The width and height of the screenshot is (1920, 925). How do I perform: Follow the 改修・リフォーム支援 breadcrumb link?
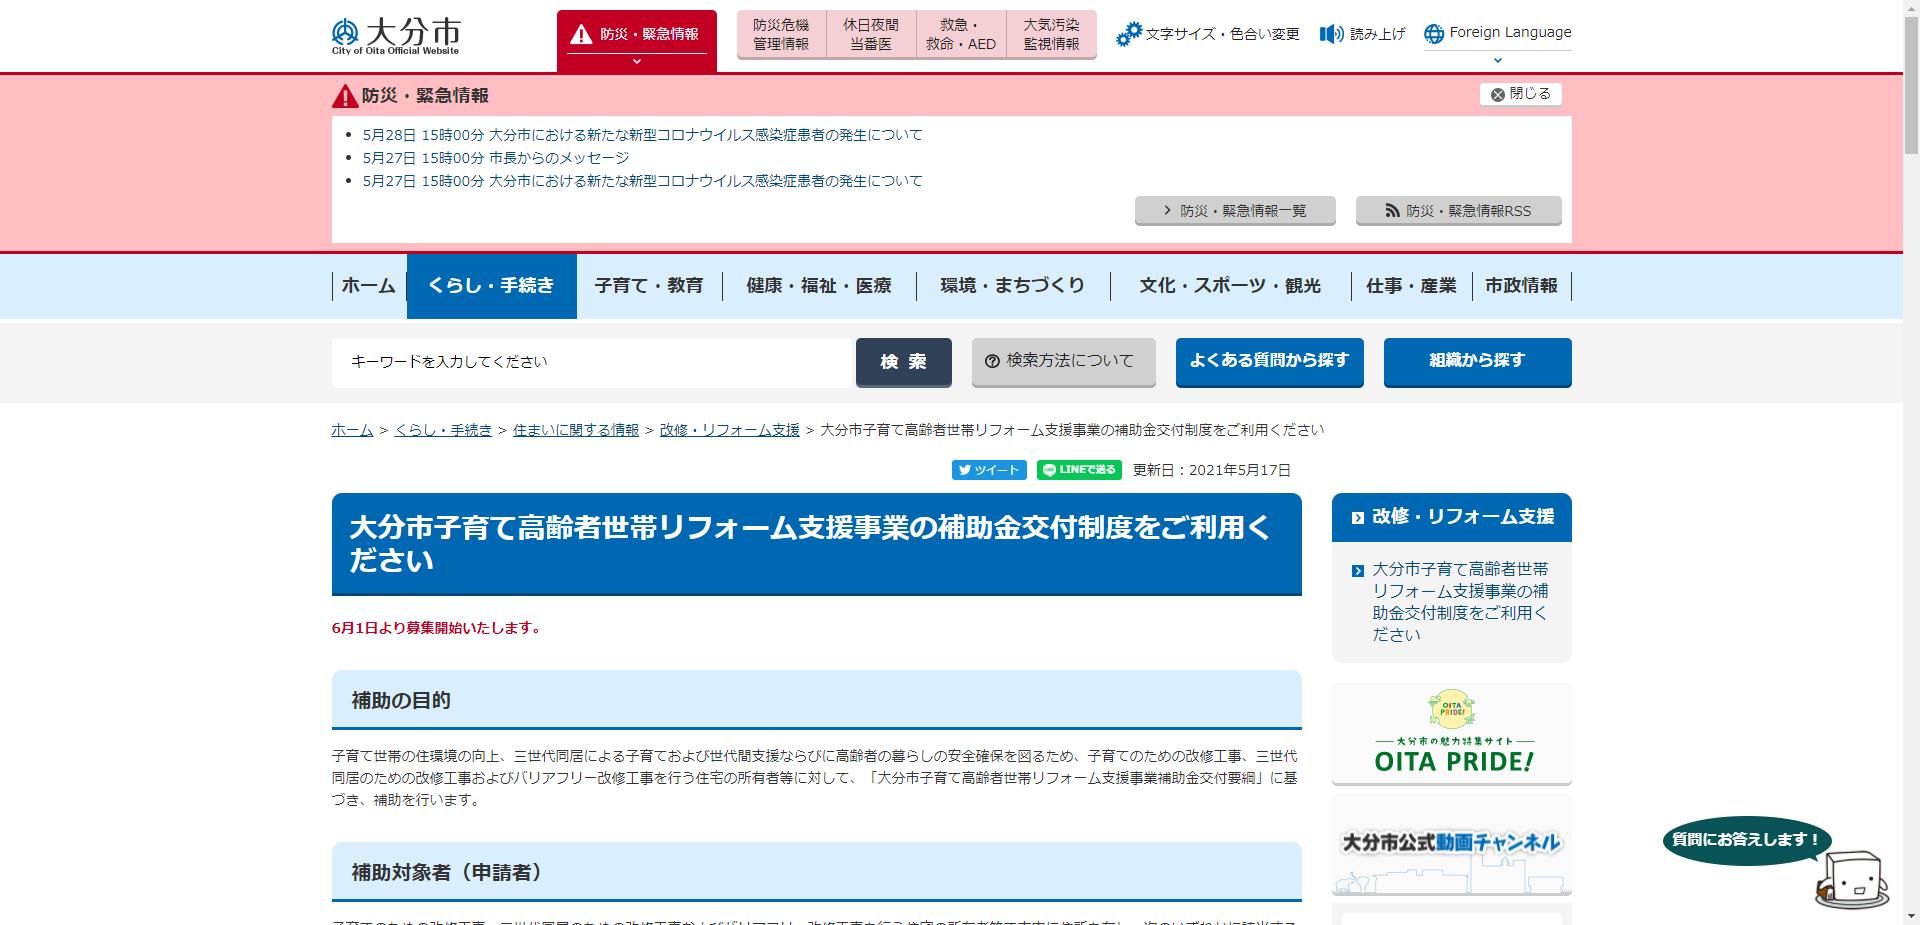[x=729, y=430]
